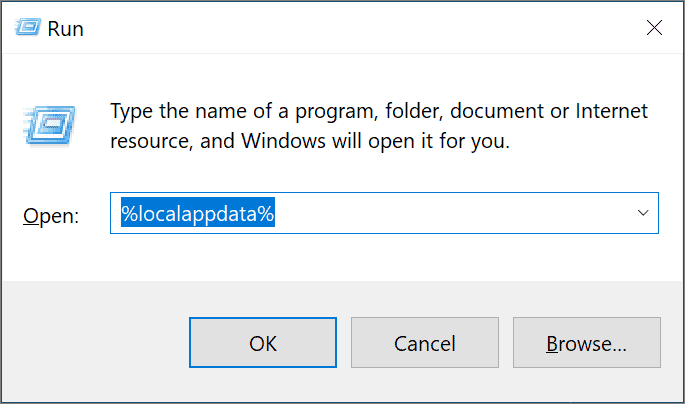Click the underlined B in Browse
Screen dimensions: 685x404
[552, 344]
